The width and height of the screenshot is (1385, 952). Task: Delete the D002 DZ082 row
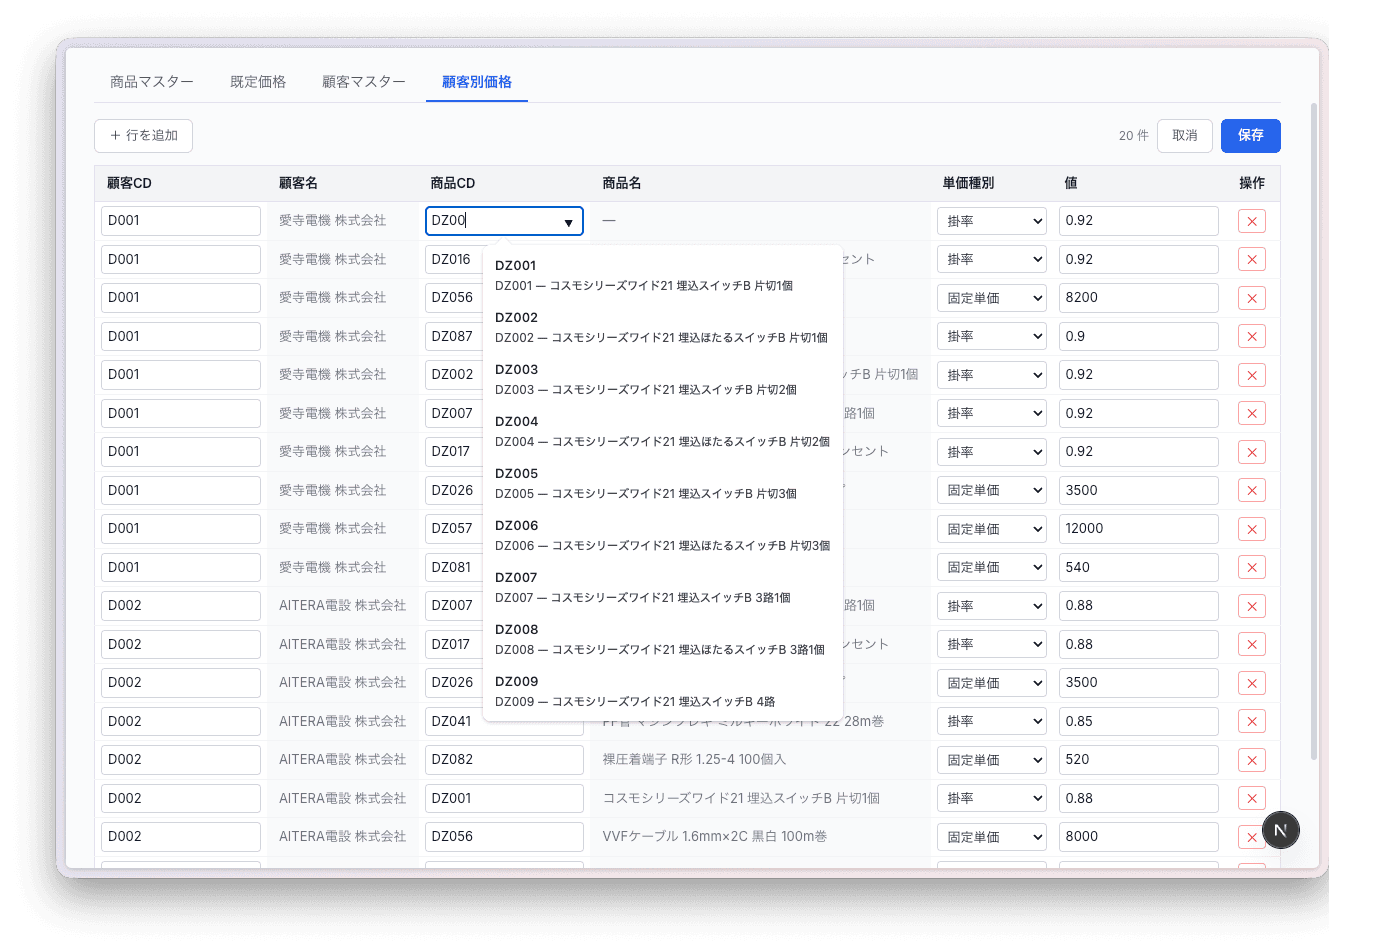(1251, 760)
